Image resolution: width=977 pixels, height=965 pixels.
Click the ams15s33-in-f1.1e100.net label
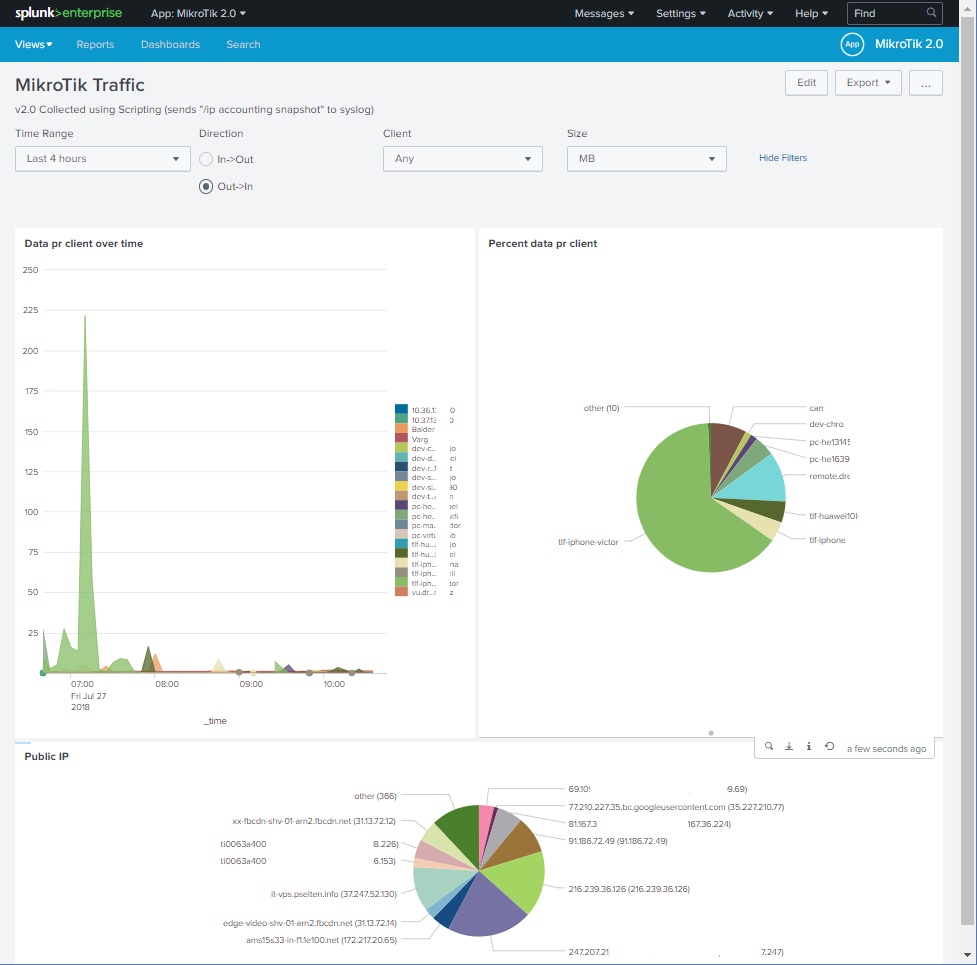coord(321,939)
